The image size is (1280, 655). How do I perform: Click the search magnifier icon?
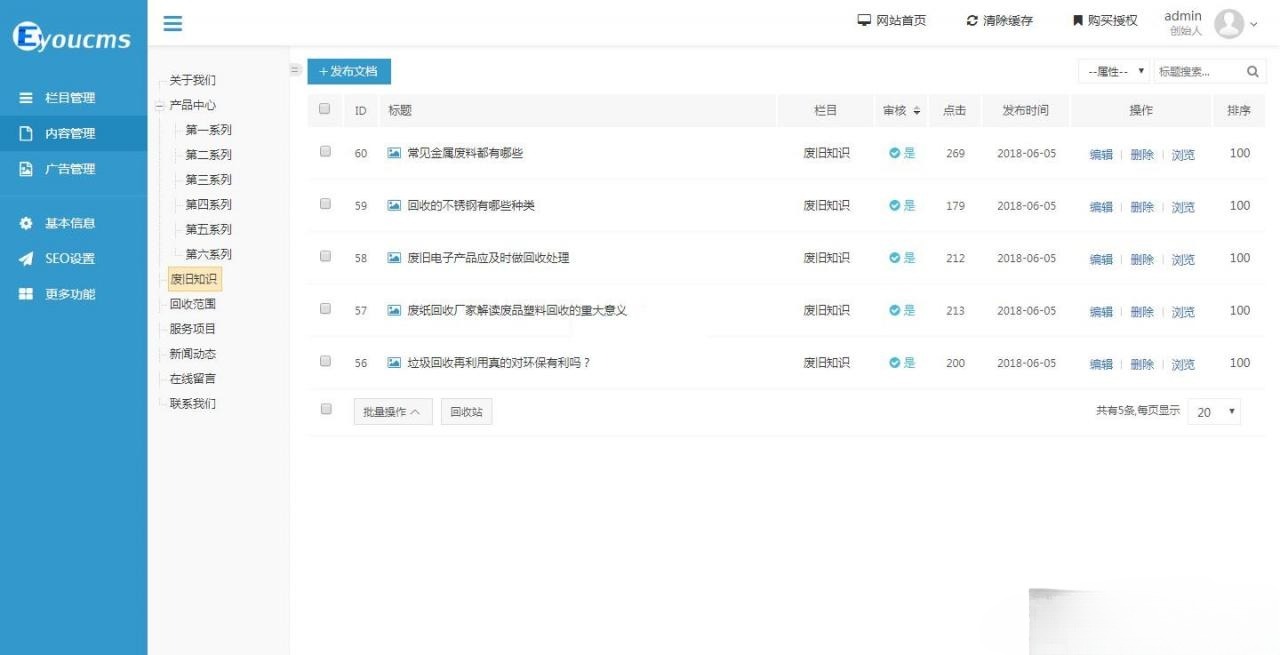tap(1252, 71)
